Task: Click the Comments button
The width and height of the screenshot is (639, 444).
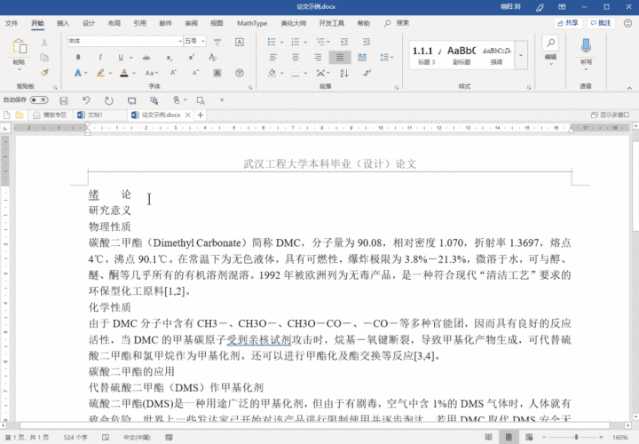Action: [601, 23]
